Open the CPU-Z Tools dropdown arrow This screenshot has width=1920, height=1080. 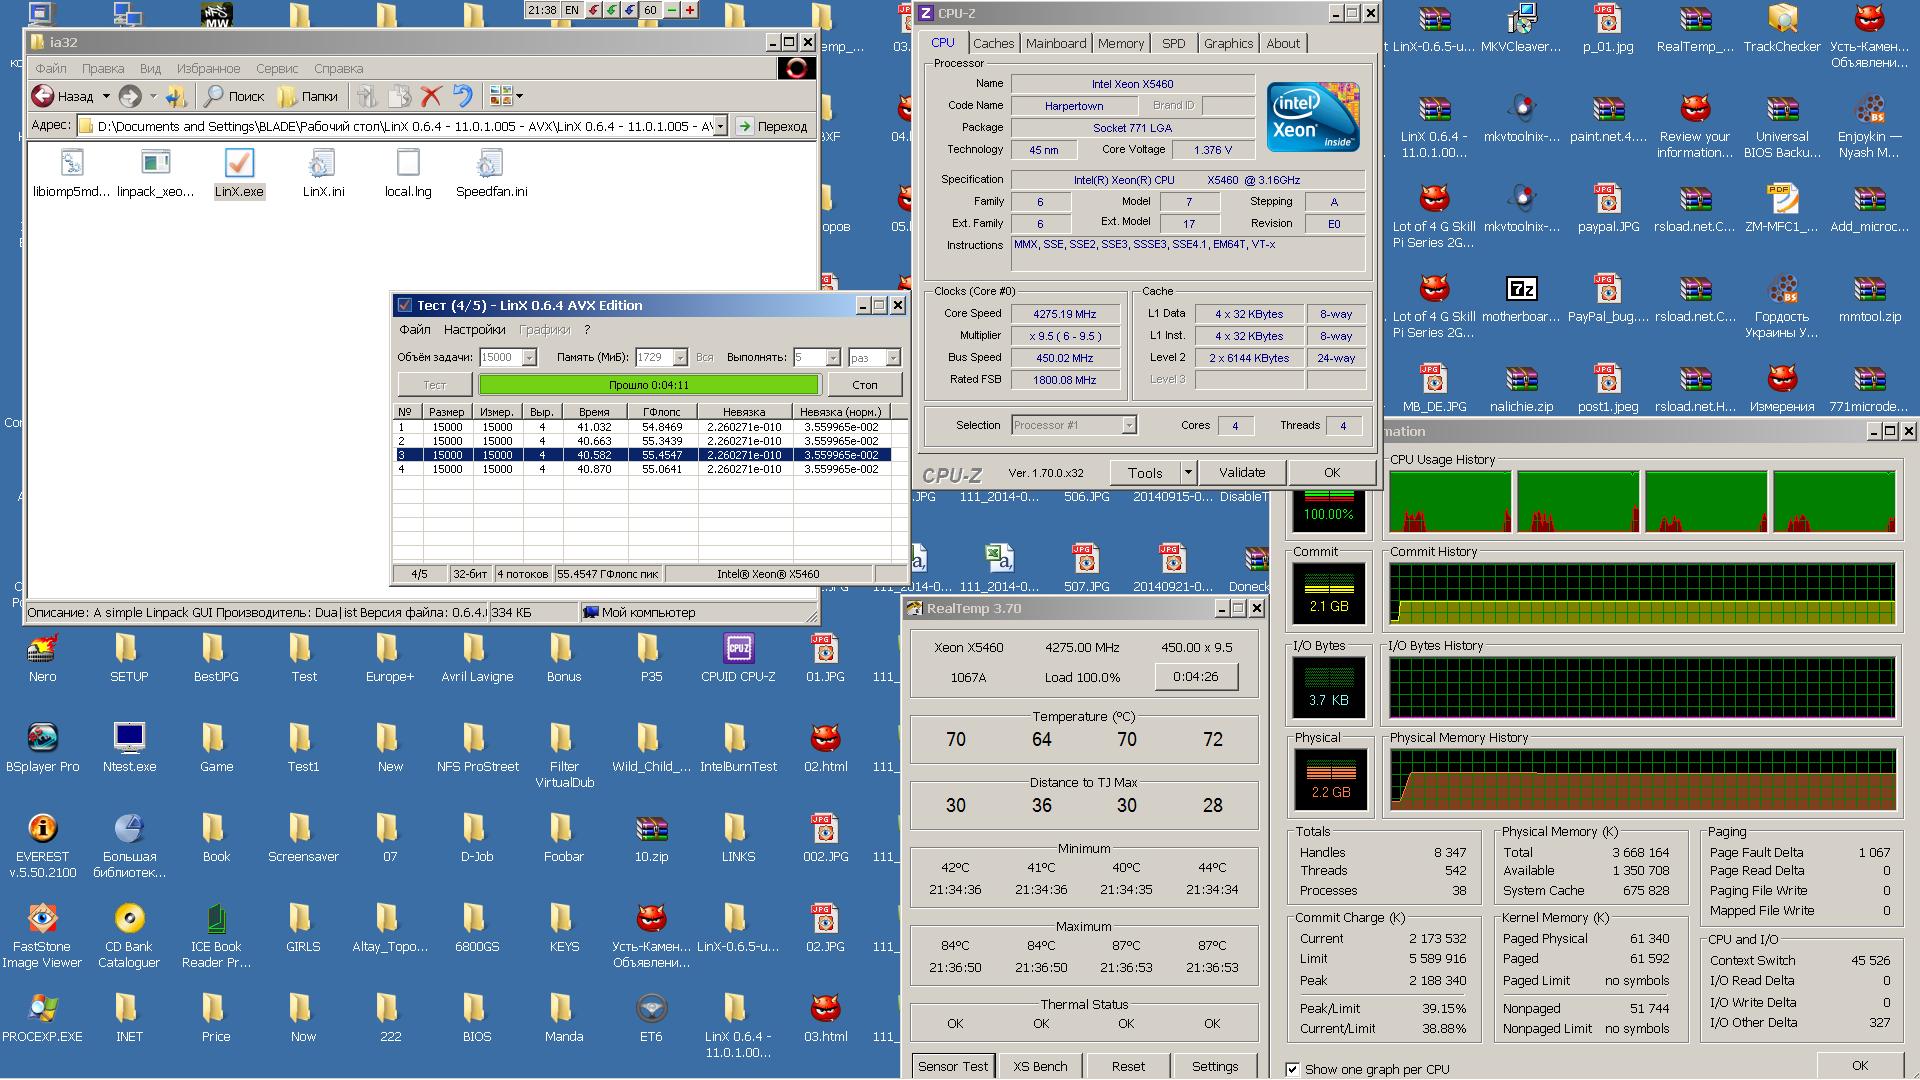[x=1188, y=473]
